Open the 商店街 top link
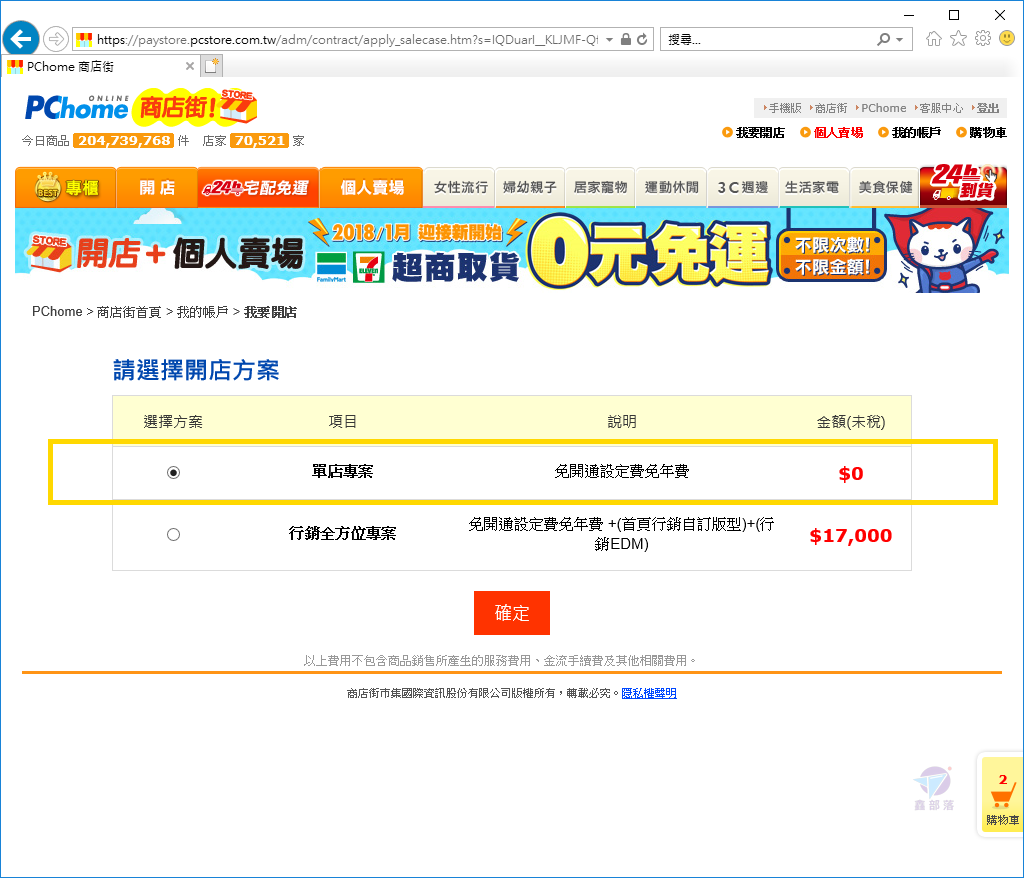The width and height of the screenshot is (1024, 878). click(829, 108)
